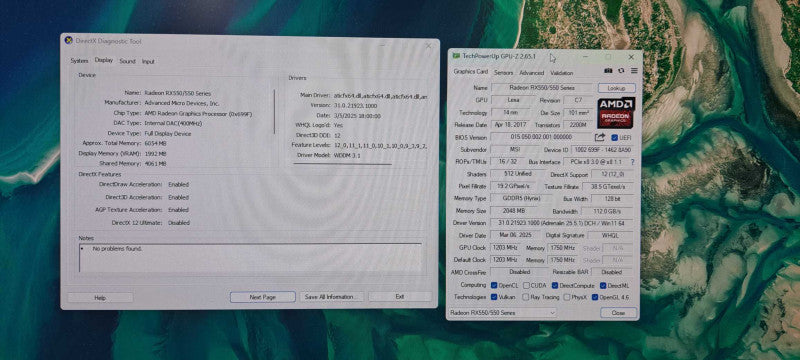800x360 pixels.
Task: Click the Close button in GPU-Z
Action: [618, 313]
